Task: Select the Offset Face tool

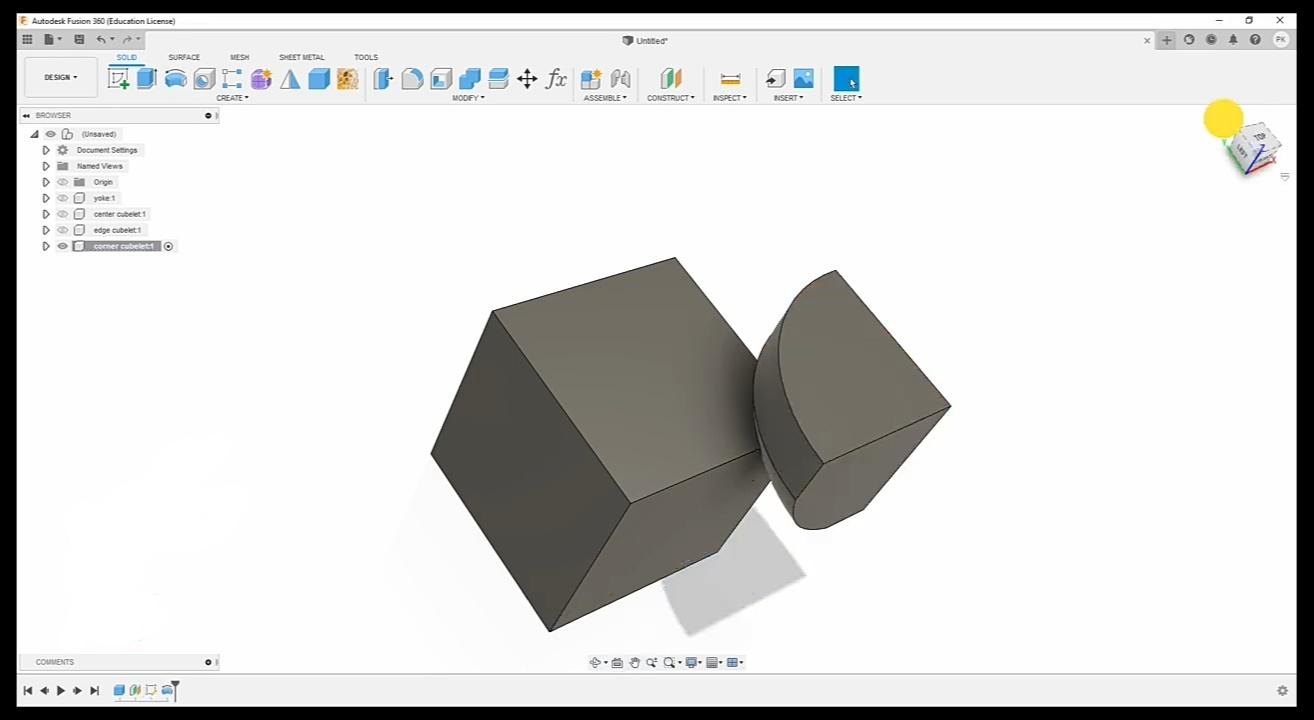Action: [x=498, y=79]
